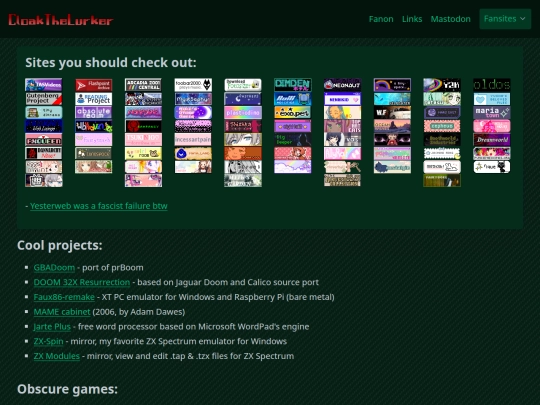The image size is (540, 405).
Task: Visit the plasticdino rainbow badge
Action: tap(243, 112)
